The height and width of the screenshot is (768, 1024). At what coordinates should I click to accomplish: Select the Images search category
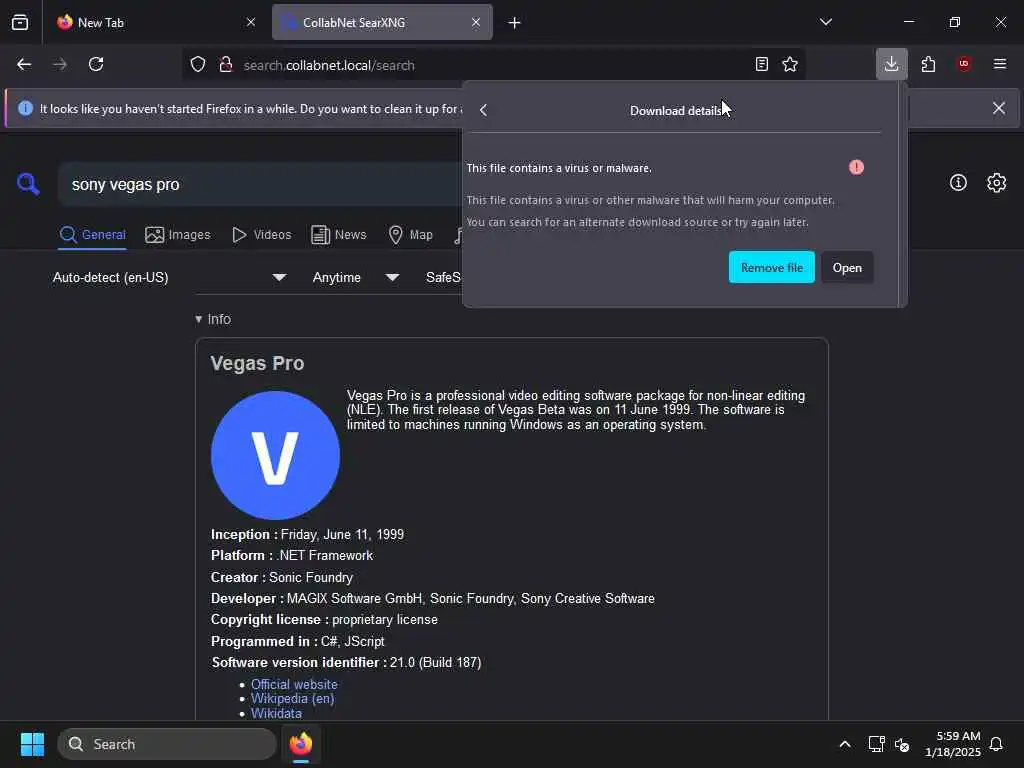(178, 235)
